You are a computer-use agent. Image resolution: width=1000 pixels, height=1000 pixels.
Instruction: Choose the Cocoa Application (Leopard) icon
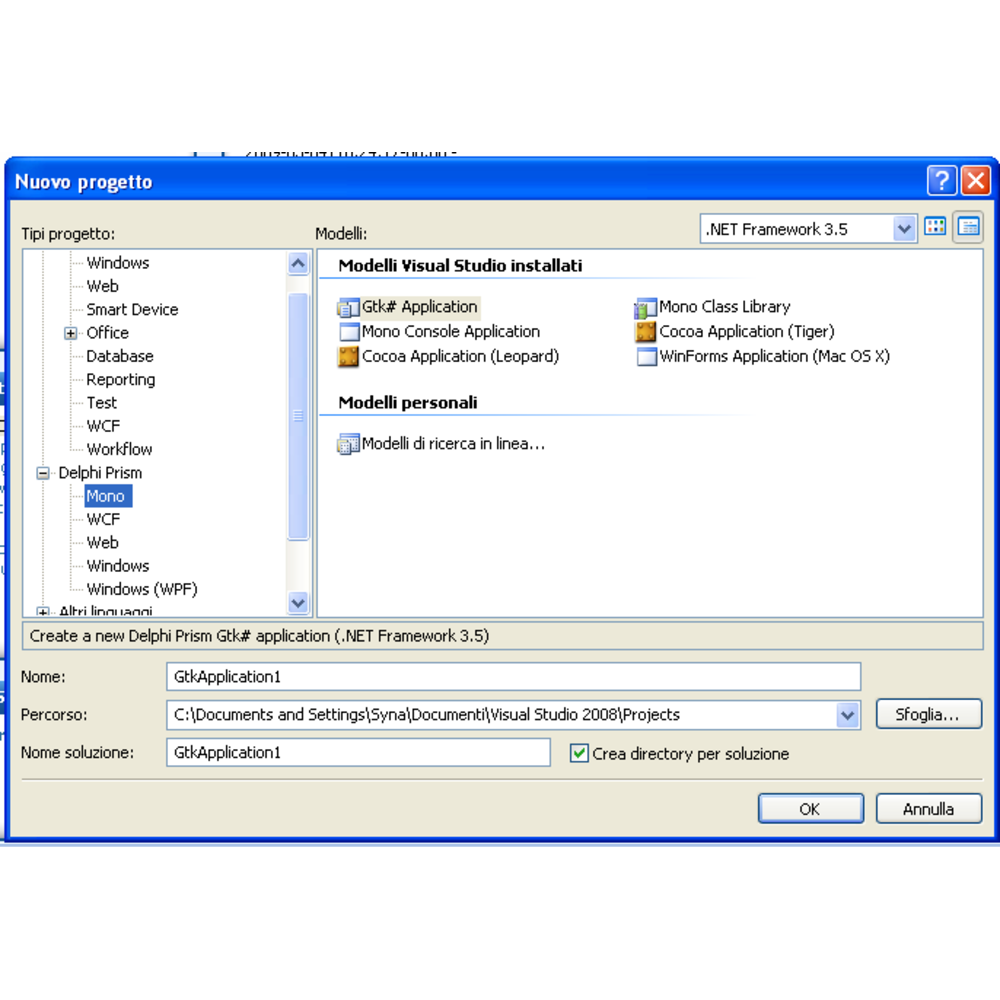tap(348, 356)
